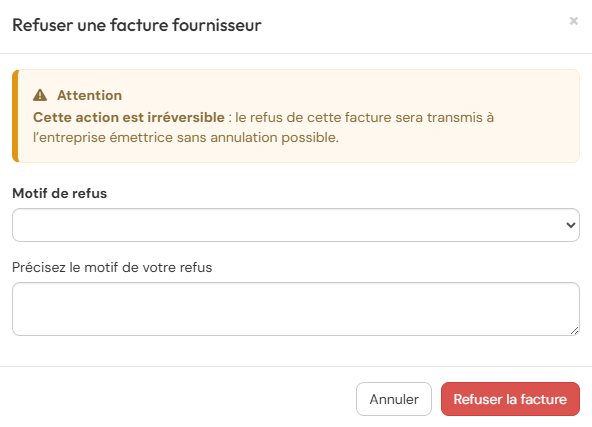Click empty footer area left of Annuler
592x427 pixels.
(177, 399)
